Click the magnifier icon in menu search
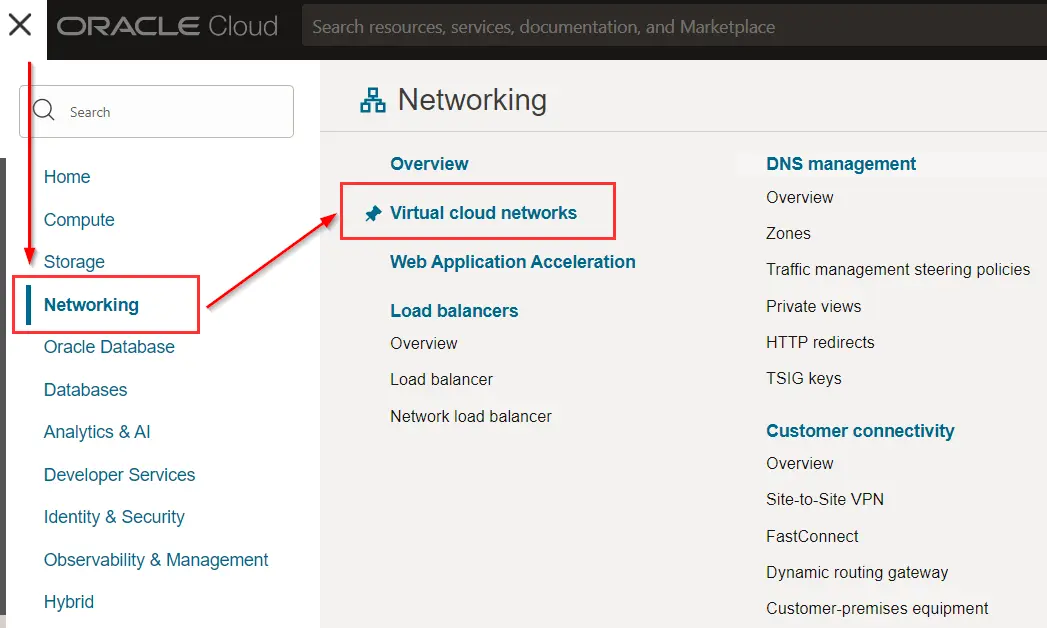Viewport: 1047px width, 628px height. pos(44,111)
